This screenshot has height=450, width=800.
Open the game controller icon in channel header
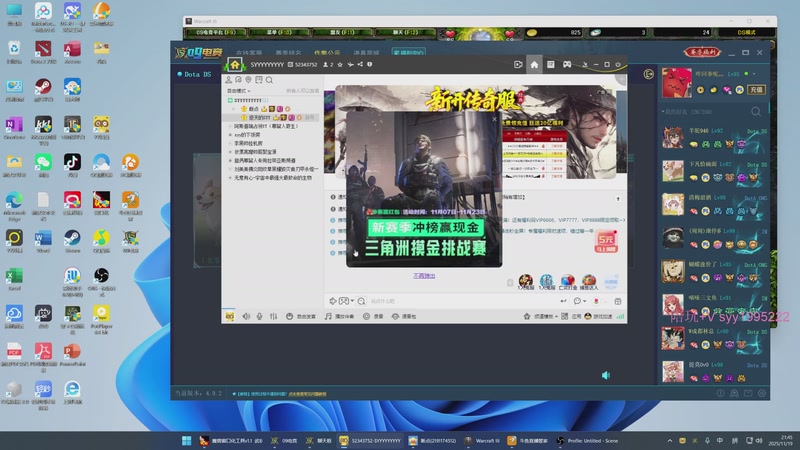567,65
